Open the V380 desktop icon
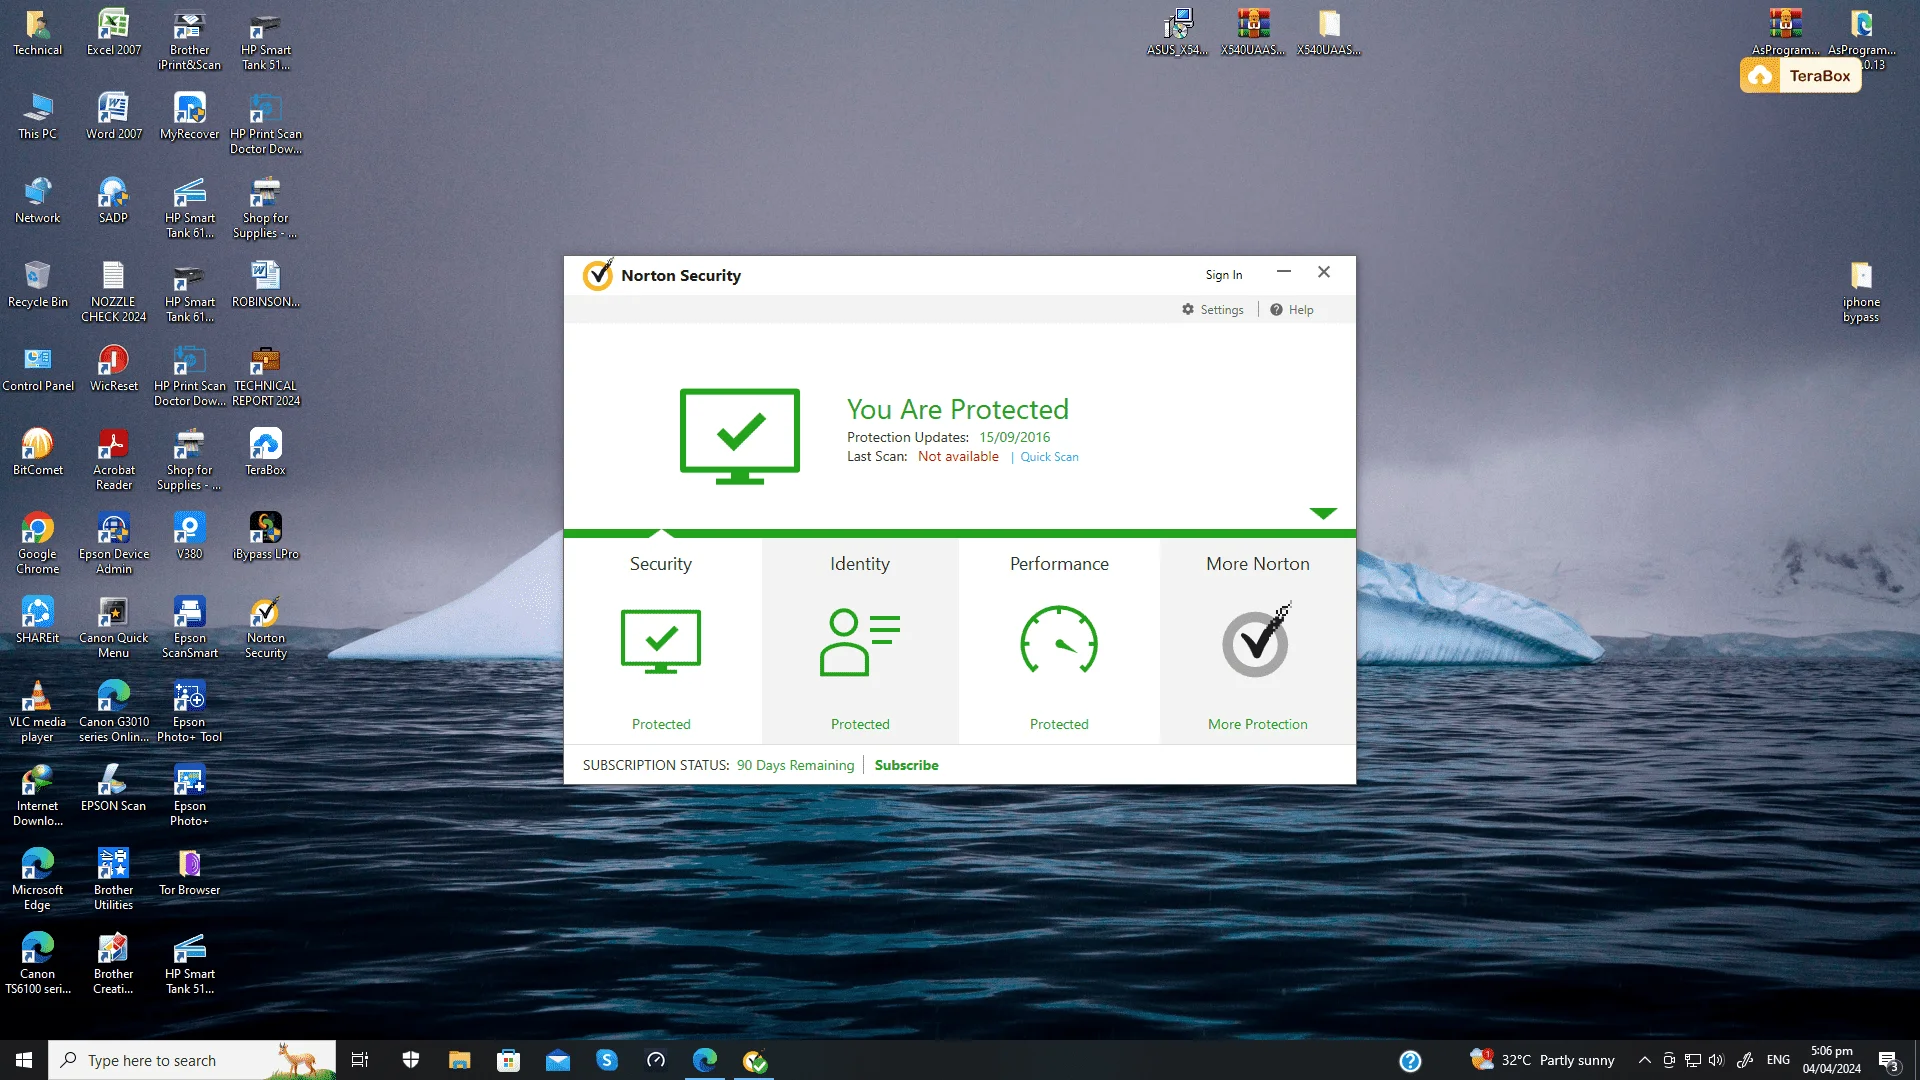Image resolution: width=1920 pixels, height=1080 pixels. tap(190, 536)
